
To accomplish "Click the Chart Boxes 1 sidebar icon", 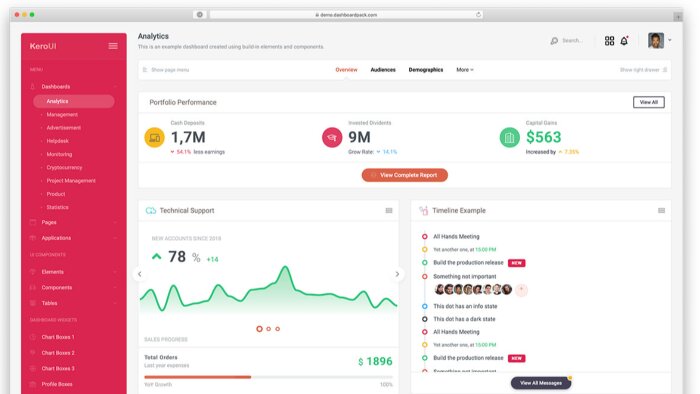I will tap(33, 337).
